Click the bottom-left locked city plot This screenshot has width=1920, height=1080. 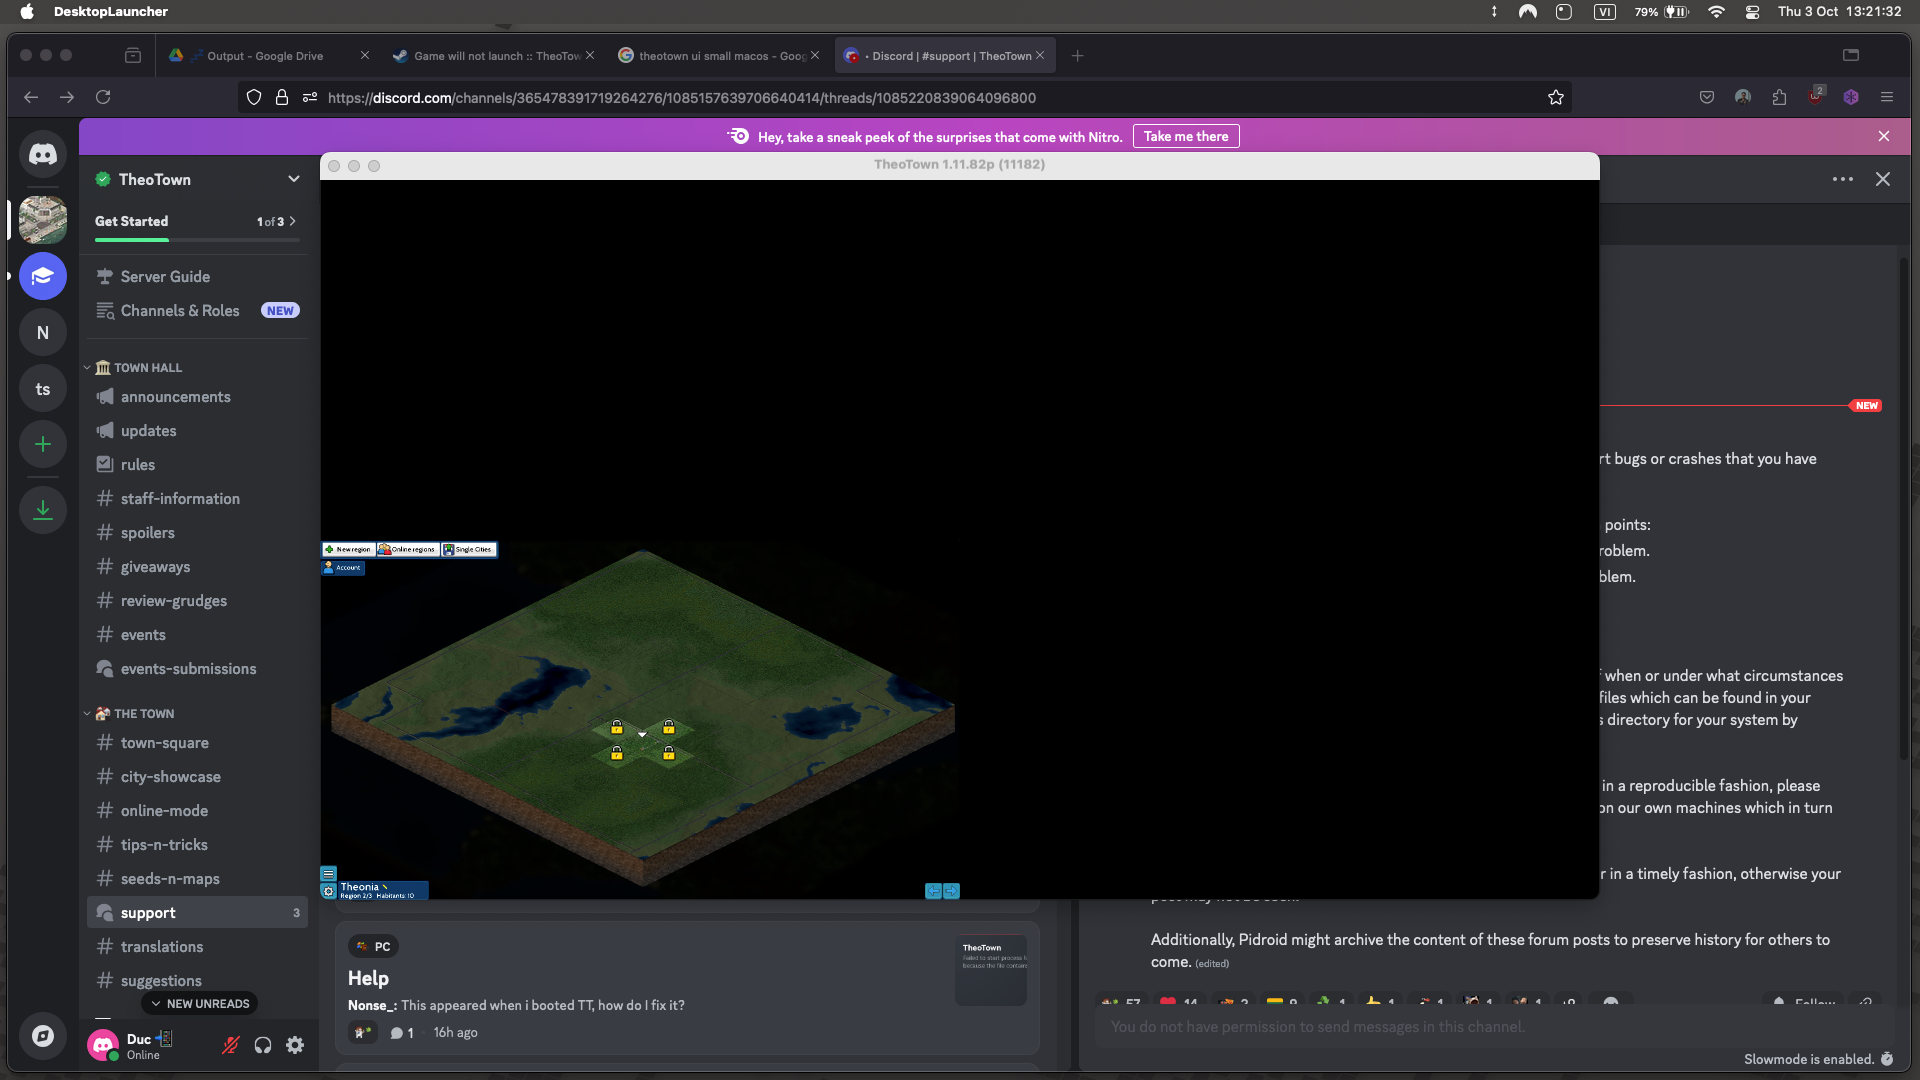(617, 753)
